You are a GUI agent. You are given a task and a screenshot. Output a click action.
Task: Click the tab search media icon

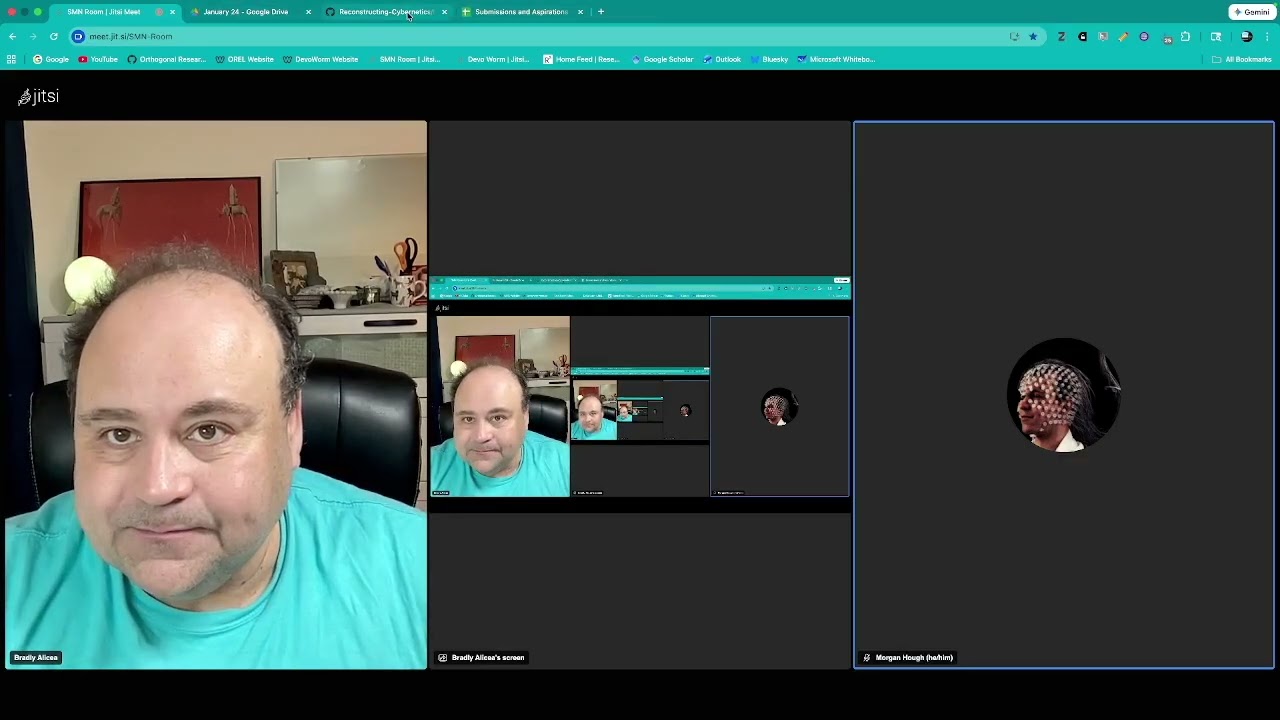point(1216,36)
